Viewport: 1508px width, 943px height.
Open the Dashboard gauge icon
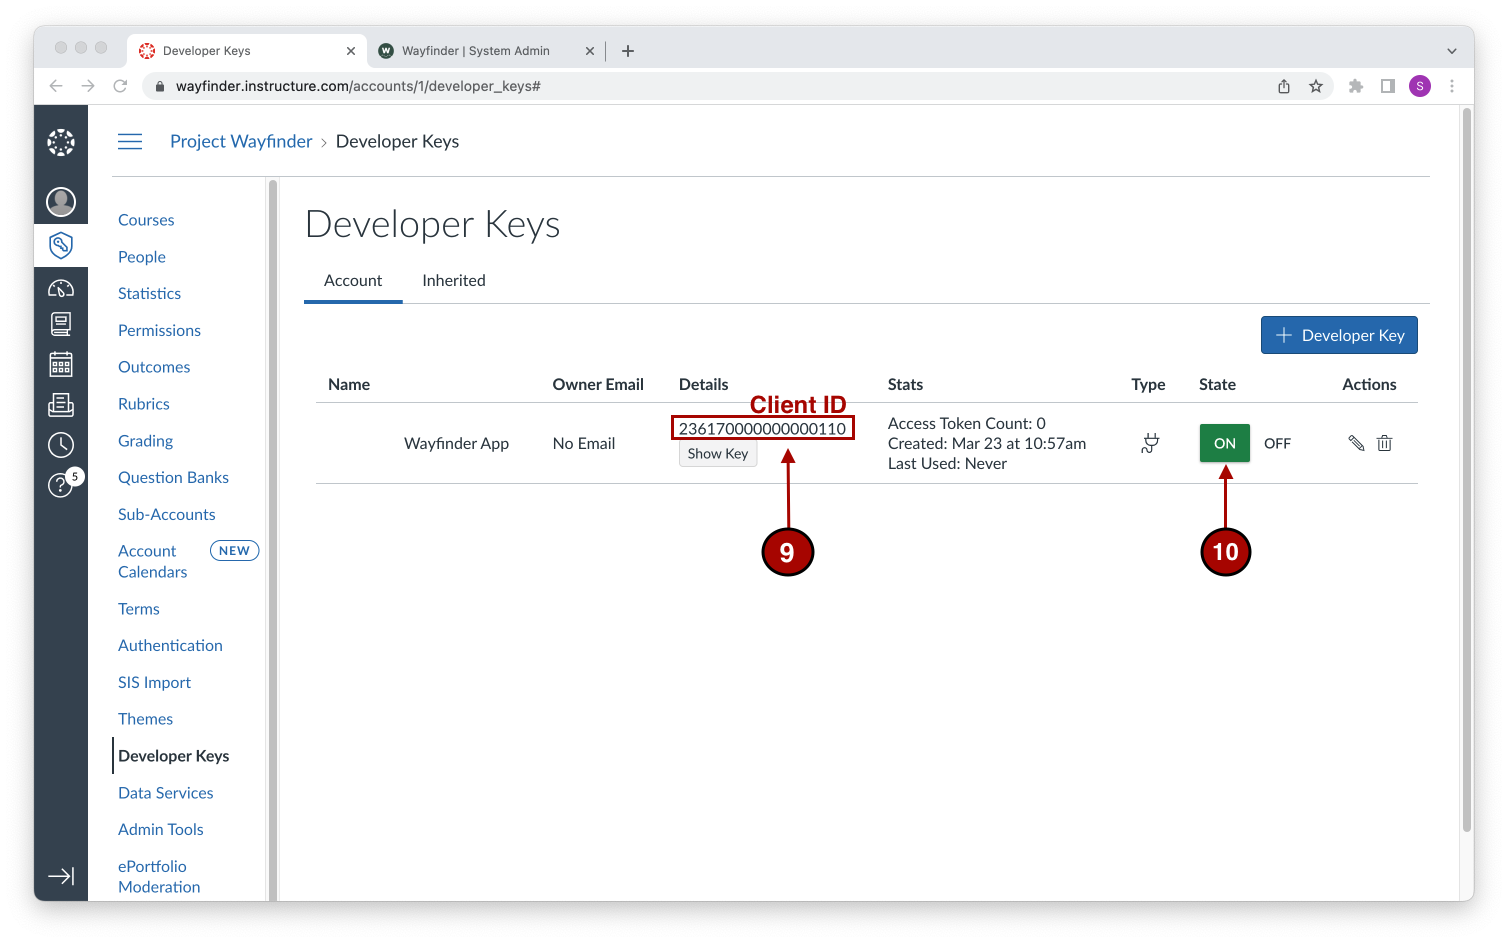click(x=61, y=288)
